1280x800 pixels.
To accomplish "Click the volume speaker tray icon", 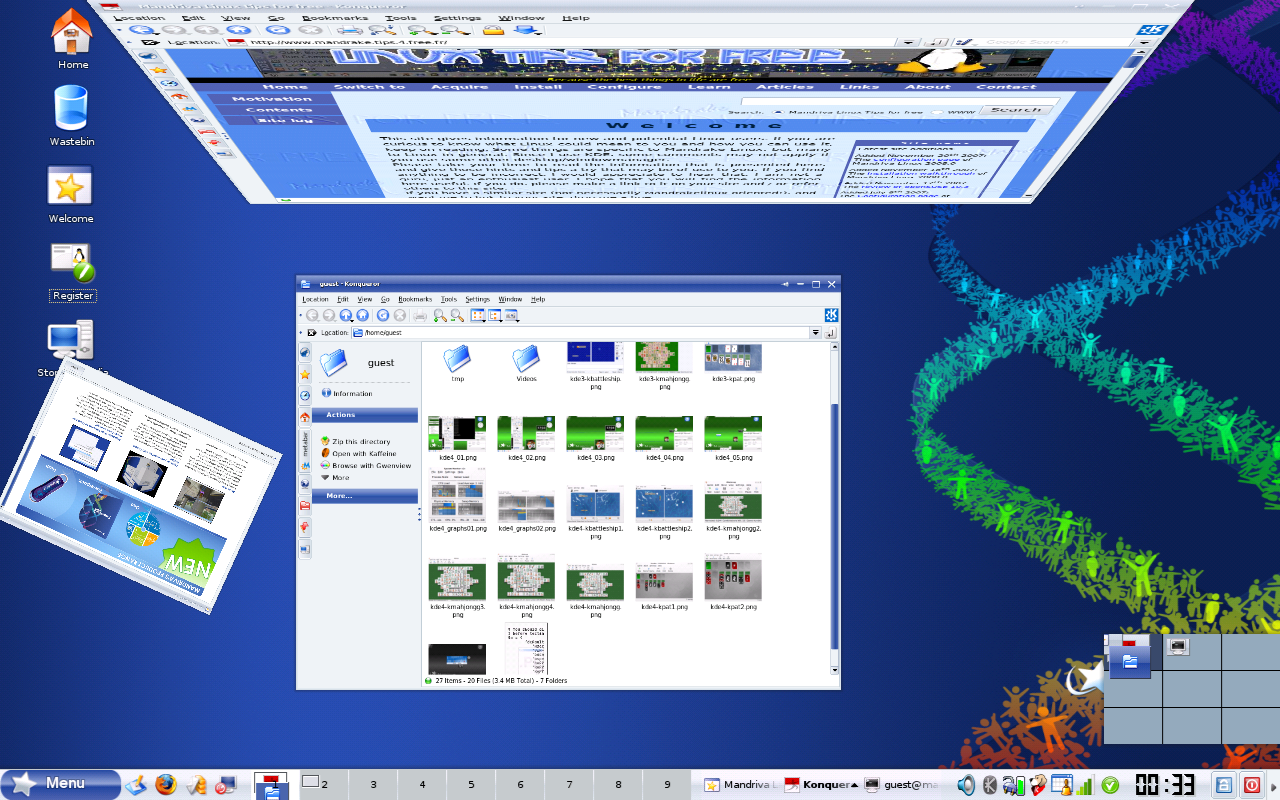I will pyautogui.click(x=966, y=785).
